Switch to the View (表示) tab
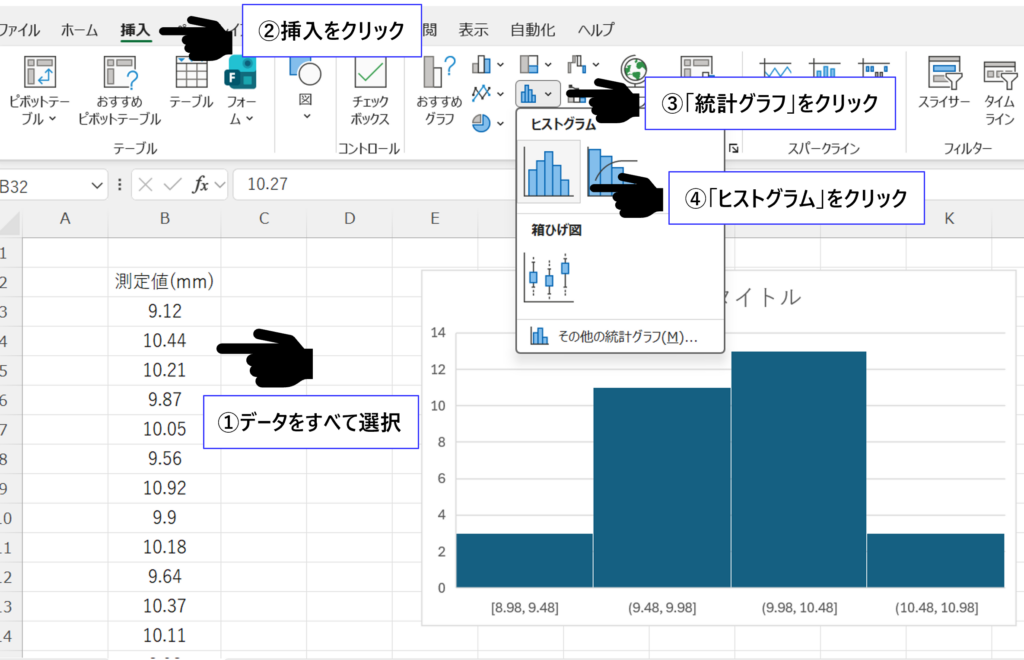1024x660 pixels. click(x=473, y=30)
